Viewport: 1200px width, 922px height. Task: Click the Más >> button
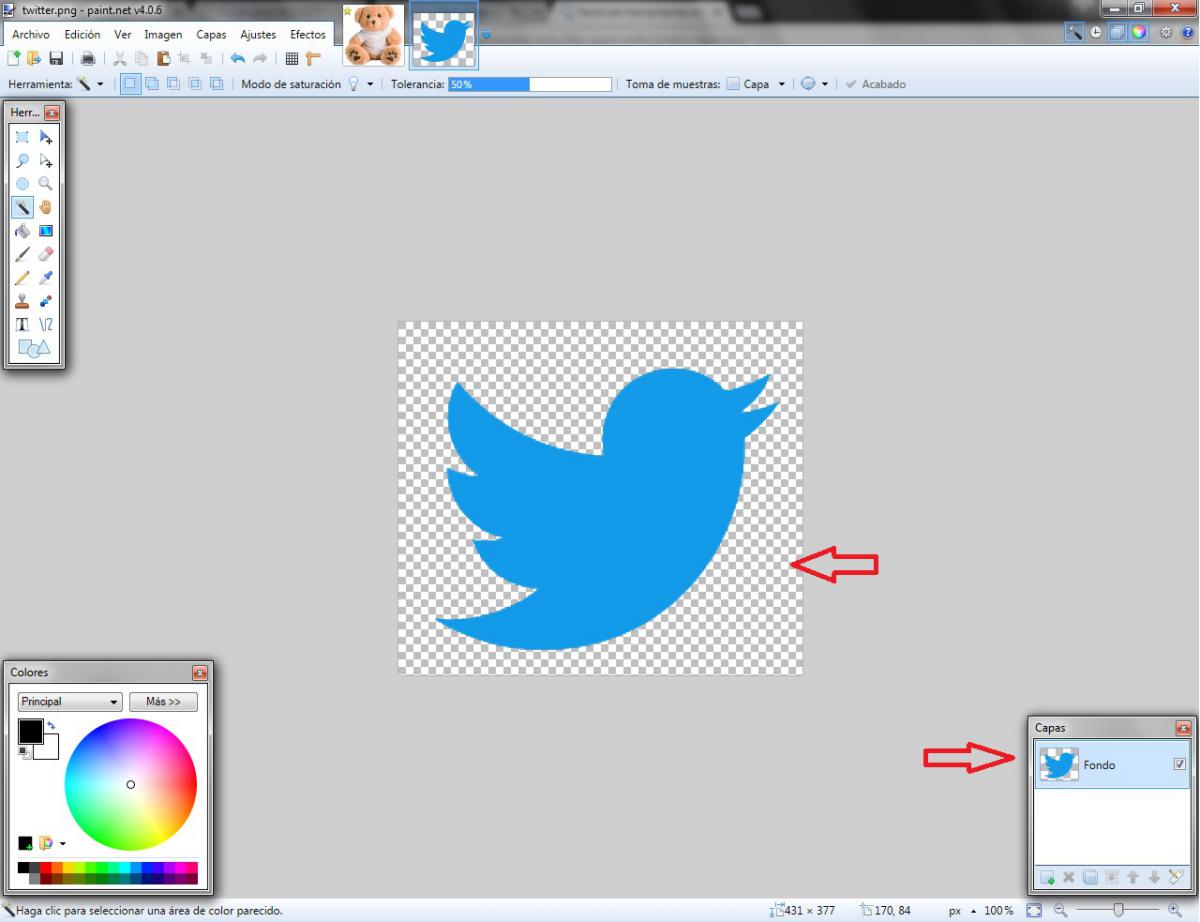pyautogui.click(x=163, y=702)
